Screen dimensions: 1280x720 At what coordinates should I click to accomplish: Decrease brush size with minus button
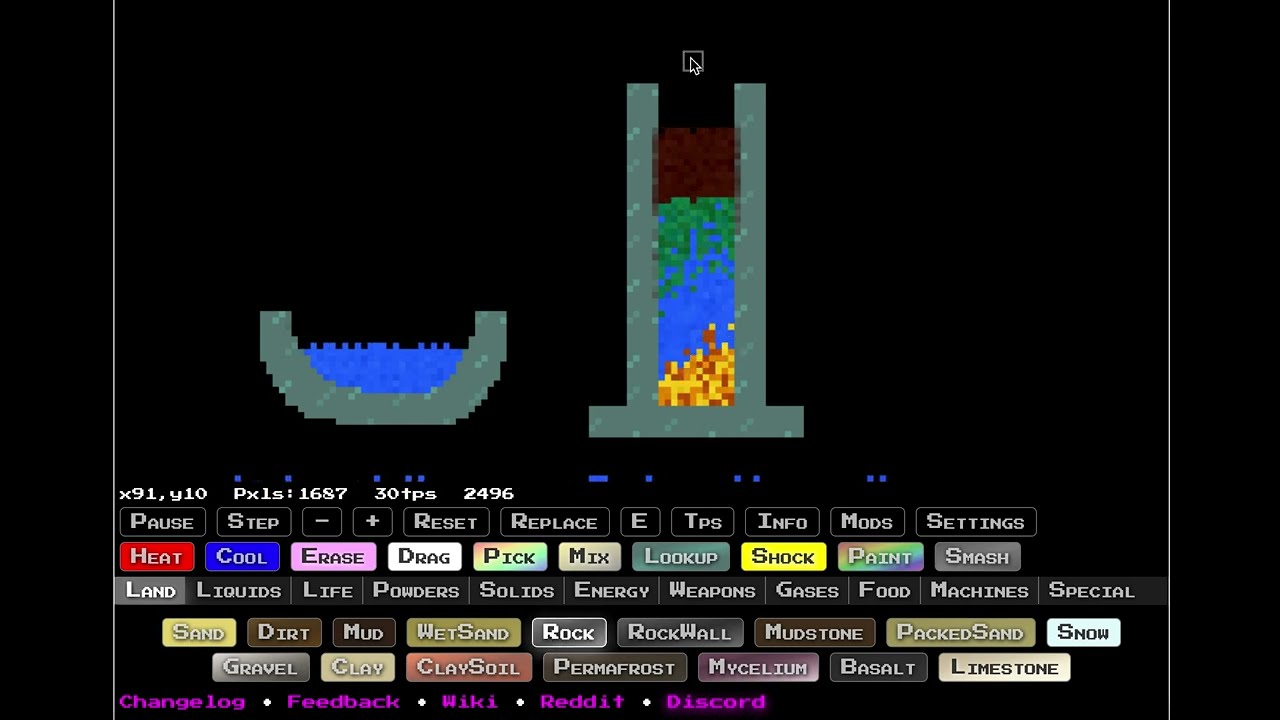point(322,522)
